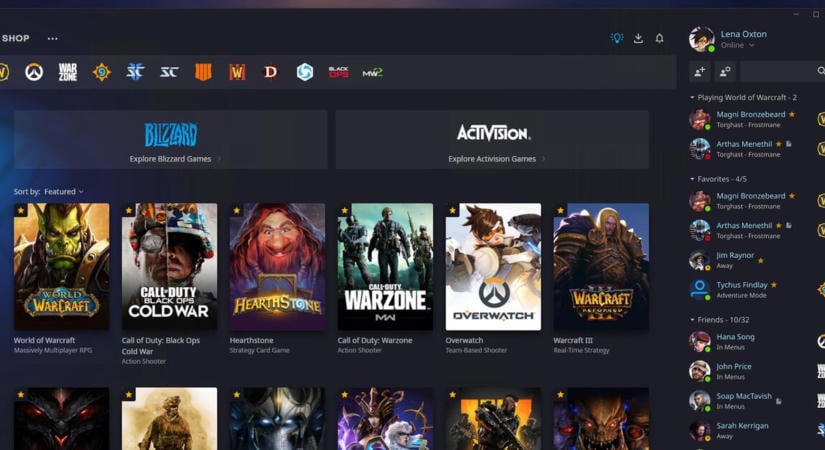Open the Online status dropdown
The width and height of the screenshot is (825, 450).
pos(738,45)
